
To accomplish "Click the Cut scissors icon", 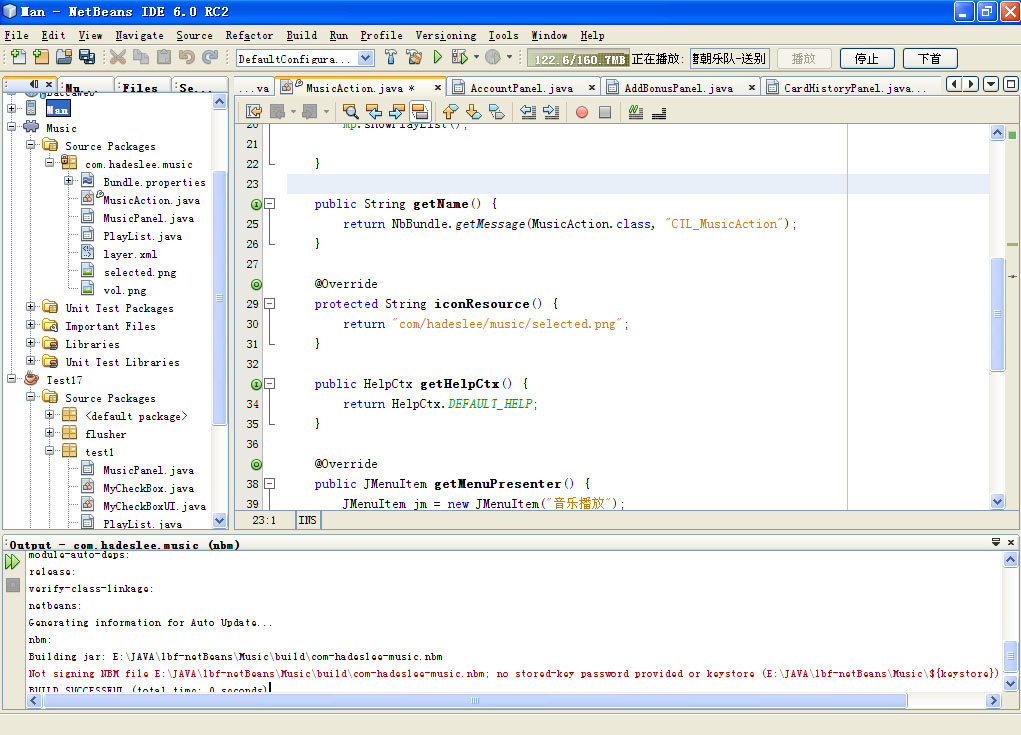I will click(x=118, y=57).
